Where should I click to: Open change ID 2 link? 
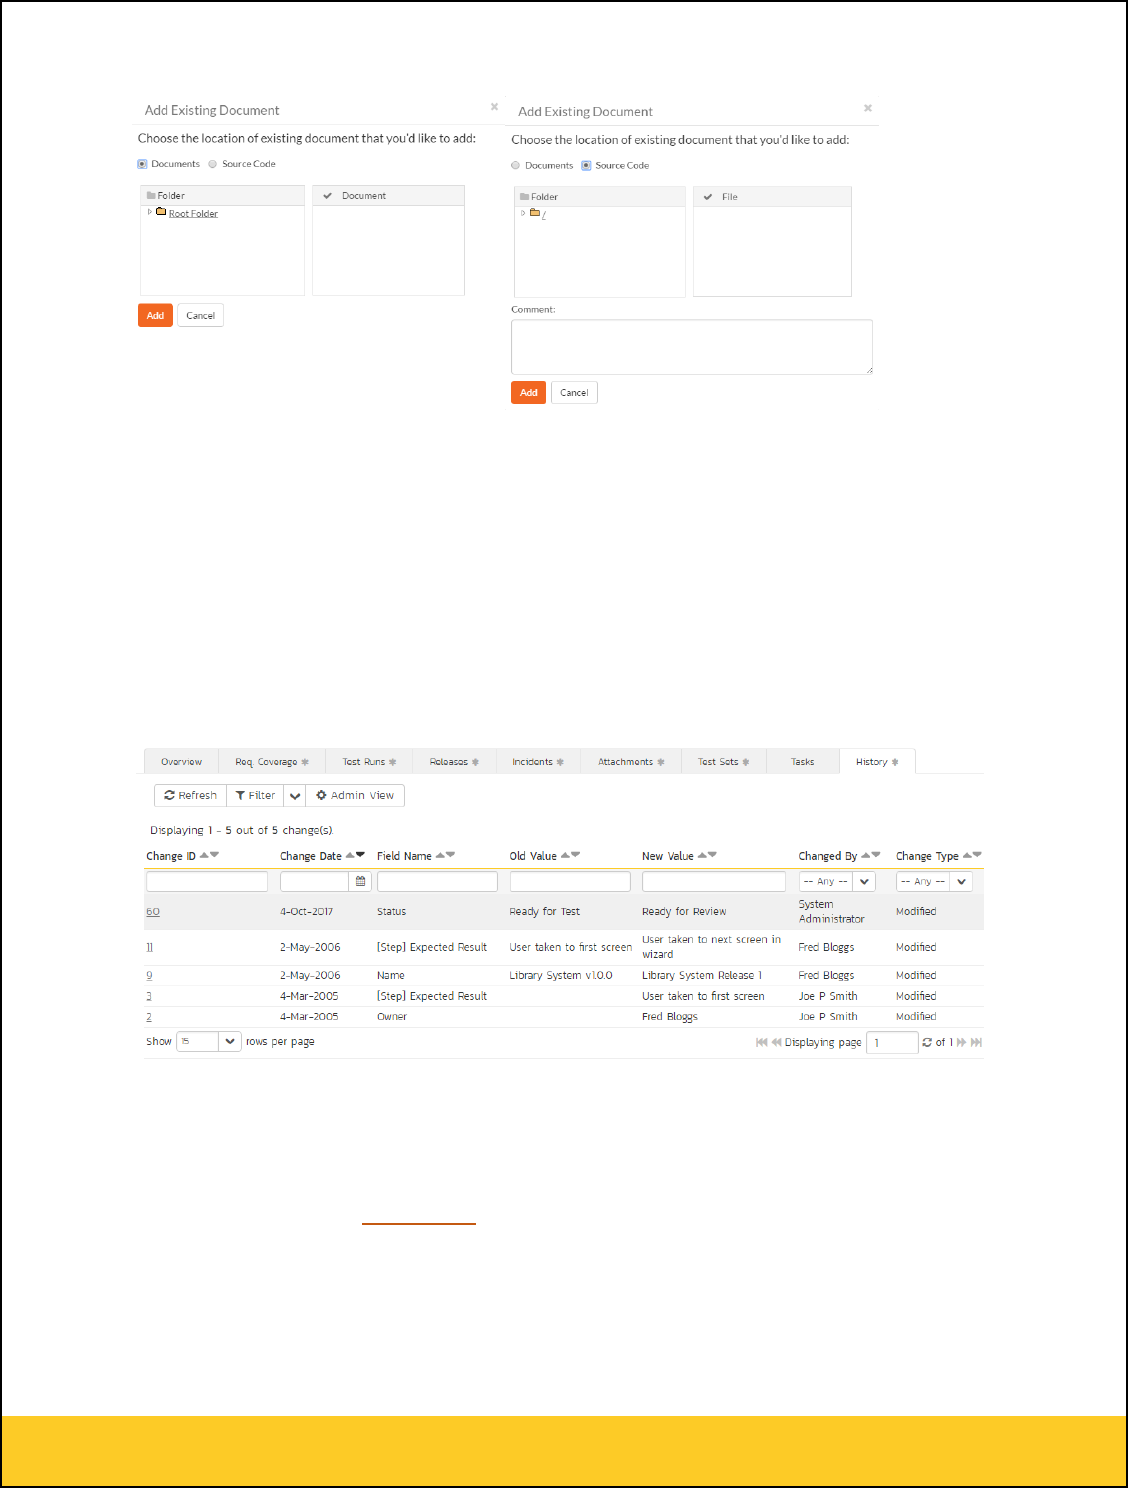(x=149, y=1017)
